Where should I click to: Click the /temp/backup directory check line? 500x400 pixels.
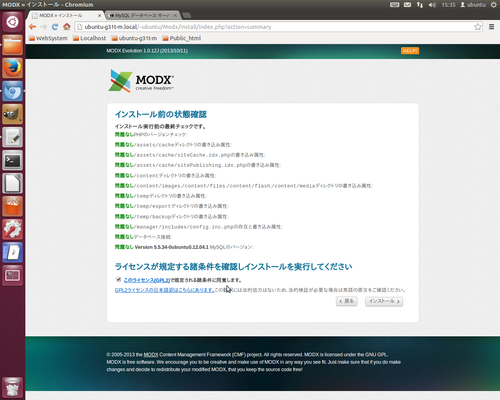coord(172,216)
